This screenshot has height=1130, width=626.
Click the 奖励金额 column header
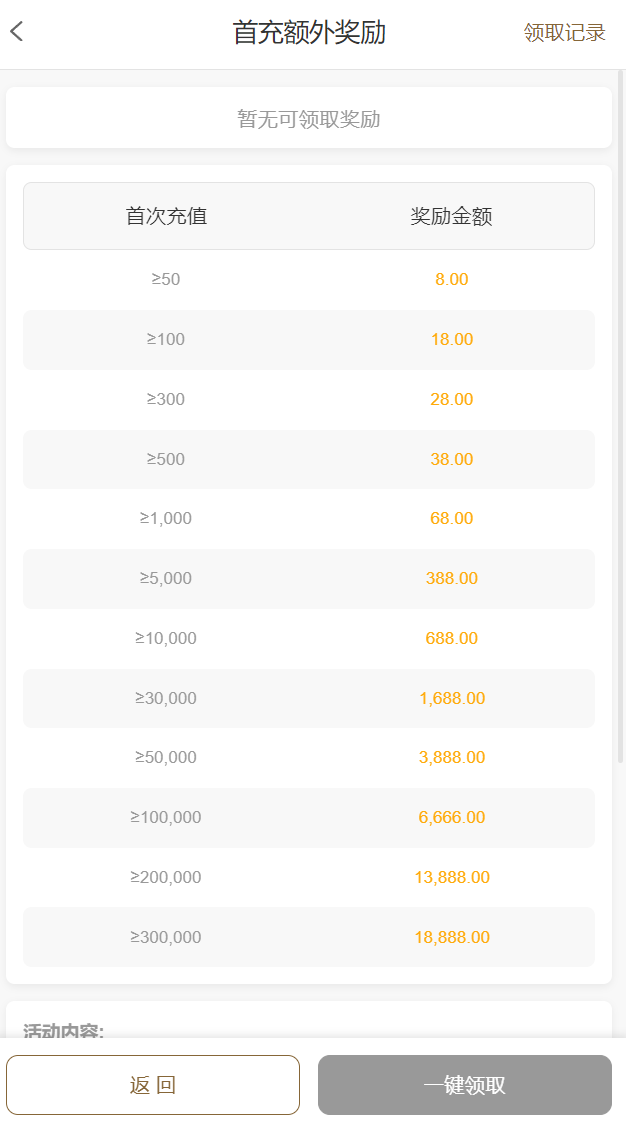452,216
